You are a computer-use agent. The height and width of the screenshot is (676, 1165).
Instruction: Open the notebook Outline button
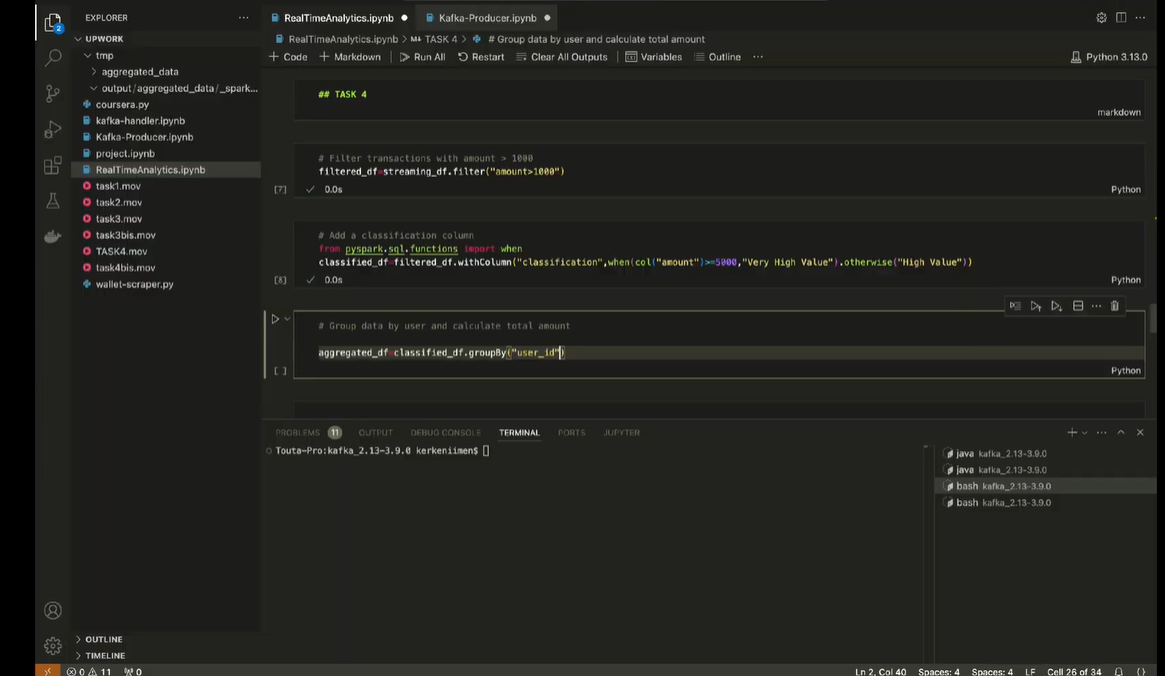(x=717, y=57)
